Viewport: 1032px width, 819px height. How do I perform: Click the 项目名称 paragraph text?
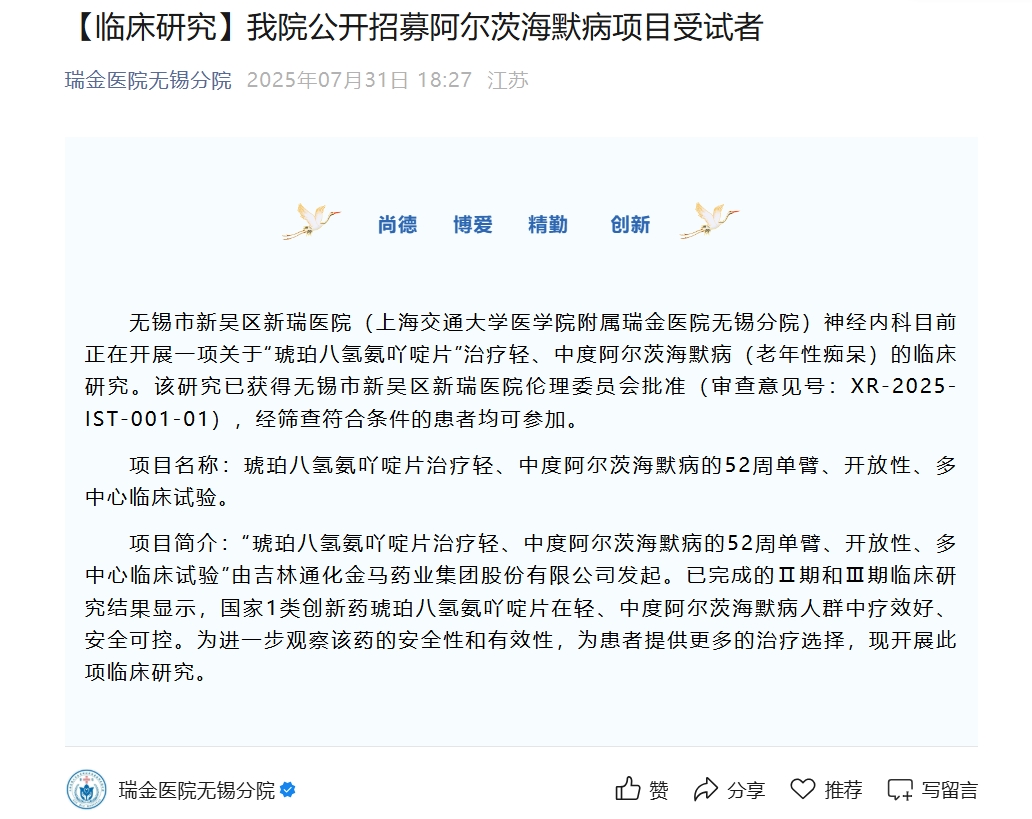520,481
